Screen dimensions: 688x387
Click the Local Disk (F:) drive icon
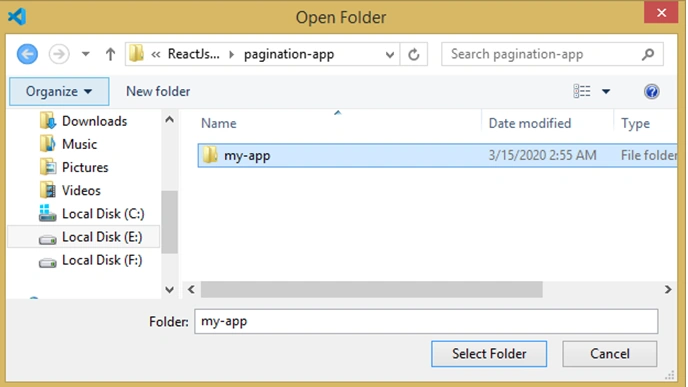pos(47,262)
